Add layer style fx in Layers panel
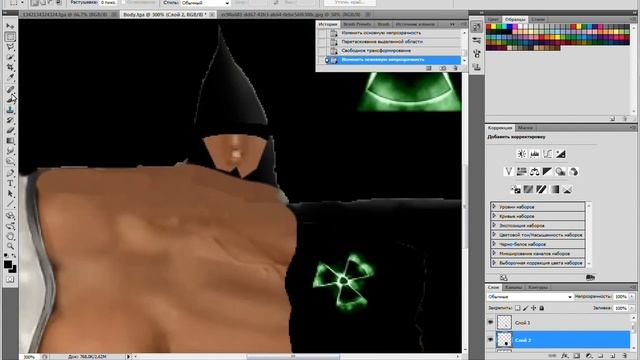640x360 pixels. coord(565,356)
